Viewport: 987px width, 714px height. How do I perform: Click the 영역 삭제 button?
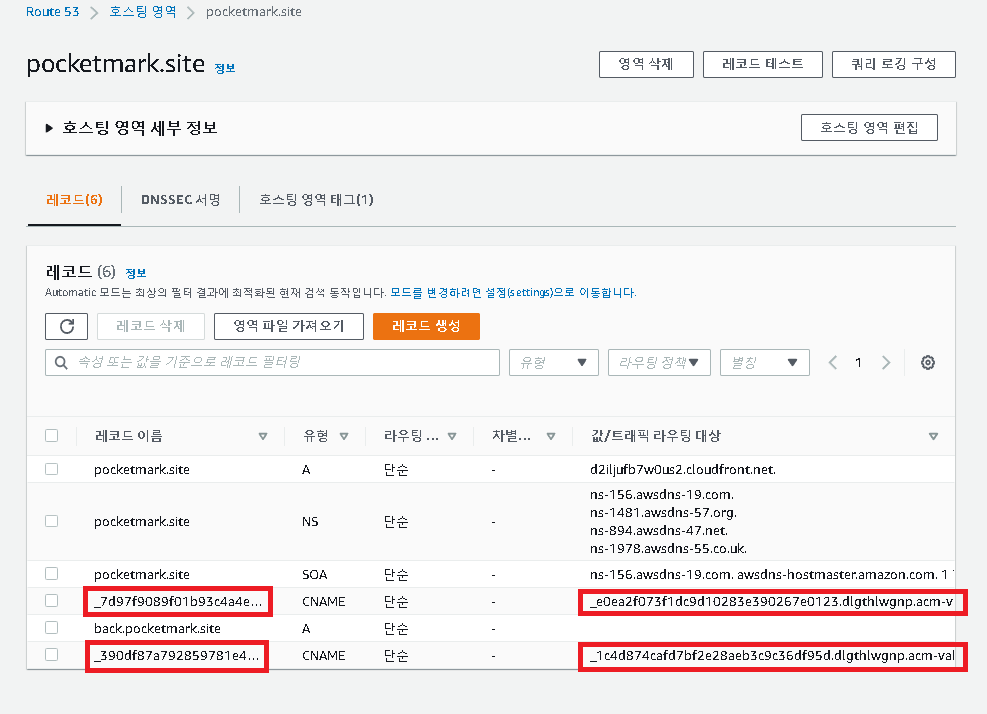pyautogui.click(x=646, y=64)
